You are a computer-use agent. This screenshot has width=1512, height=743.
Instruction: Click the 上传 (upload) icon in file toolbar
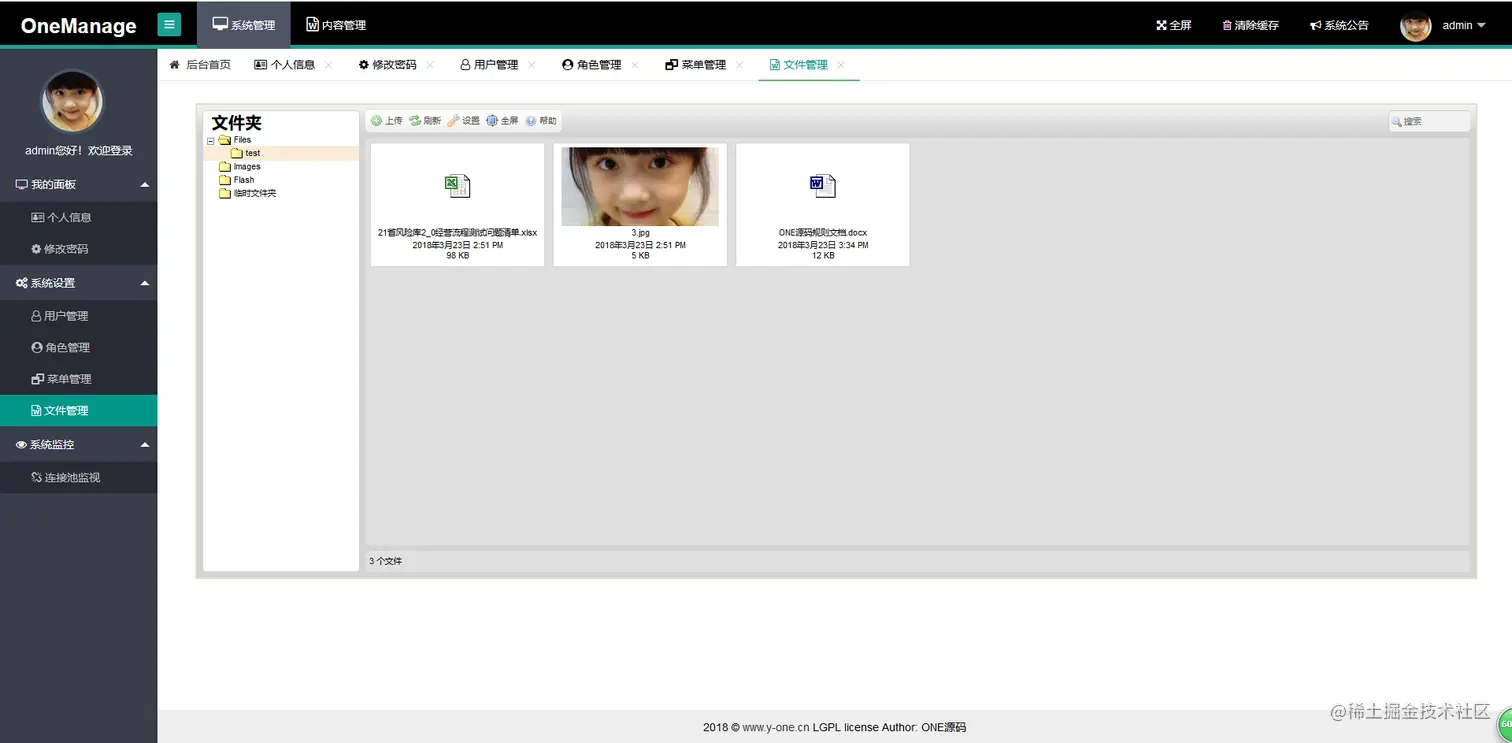[x=378, y=120]
